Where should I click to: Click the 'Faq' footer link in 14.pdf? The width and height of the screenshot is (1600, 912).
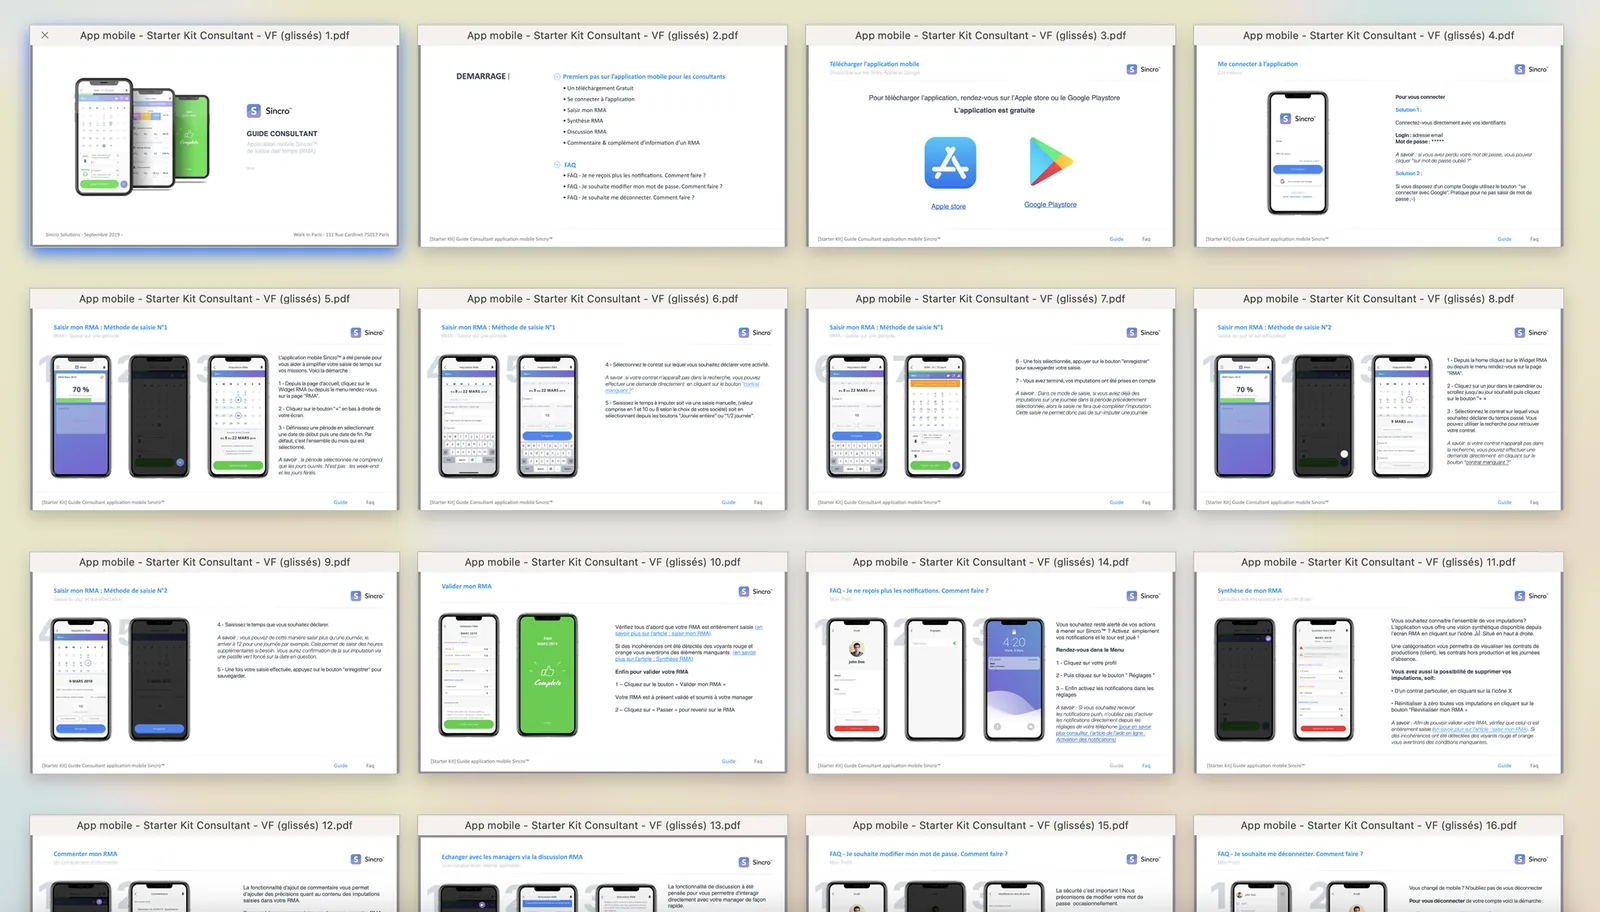point(1146,766)
